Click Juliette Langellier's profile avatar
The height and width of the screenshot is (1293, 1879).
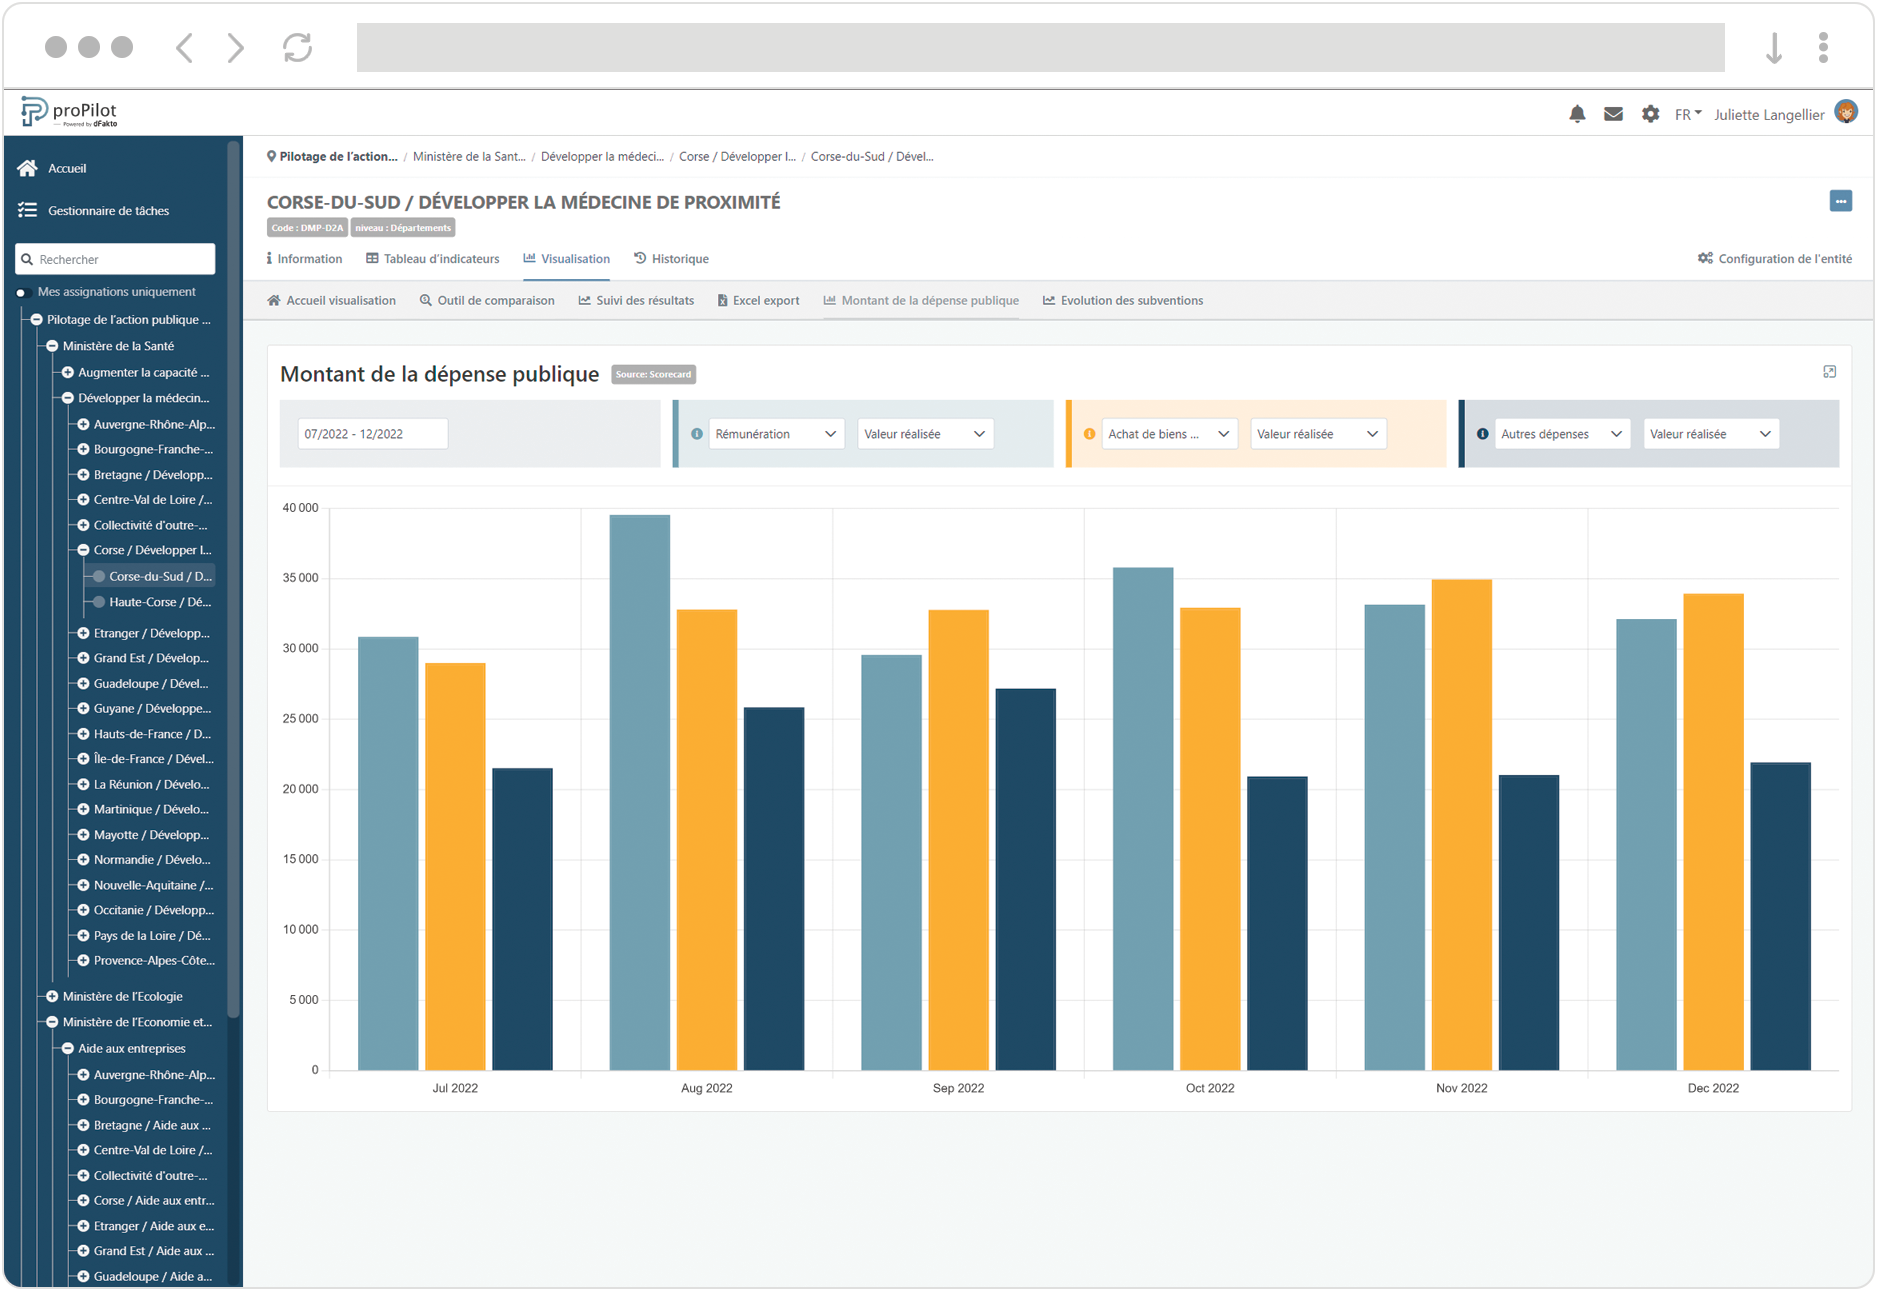pos(1846,112)
